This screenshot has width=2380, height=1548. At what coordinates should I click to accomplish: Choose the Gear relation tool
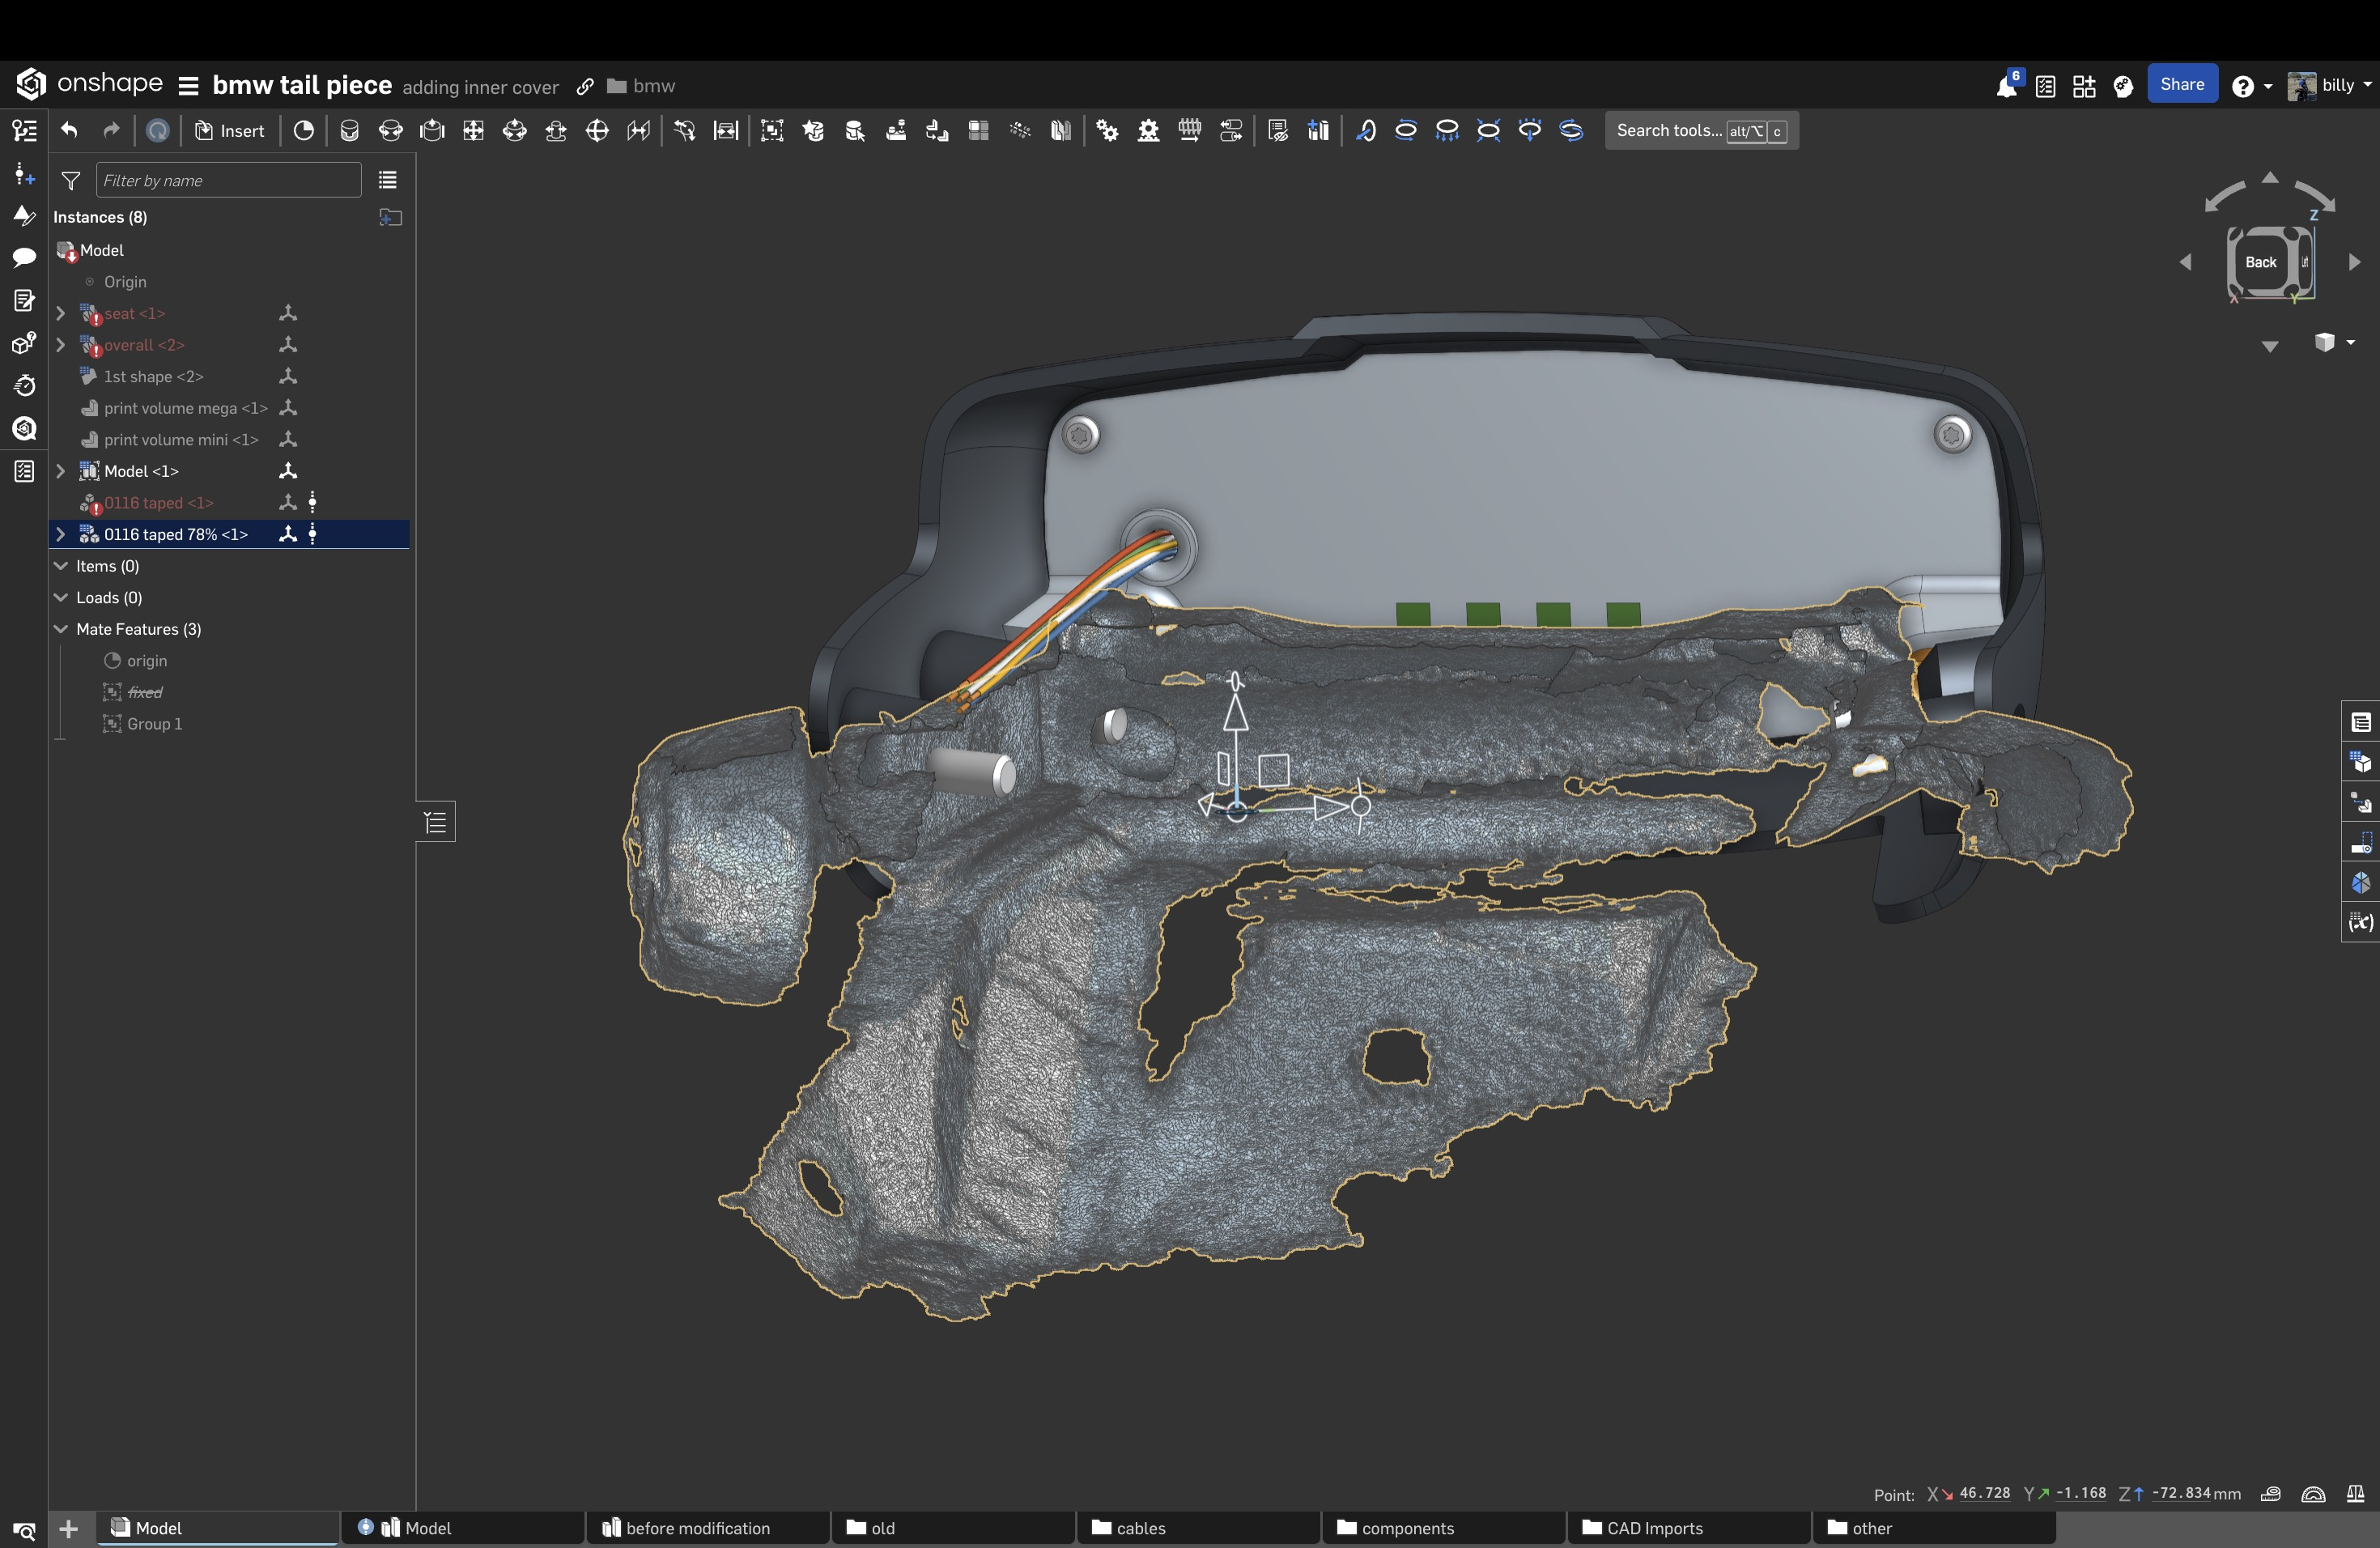tap(1107, 130)
